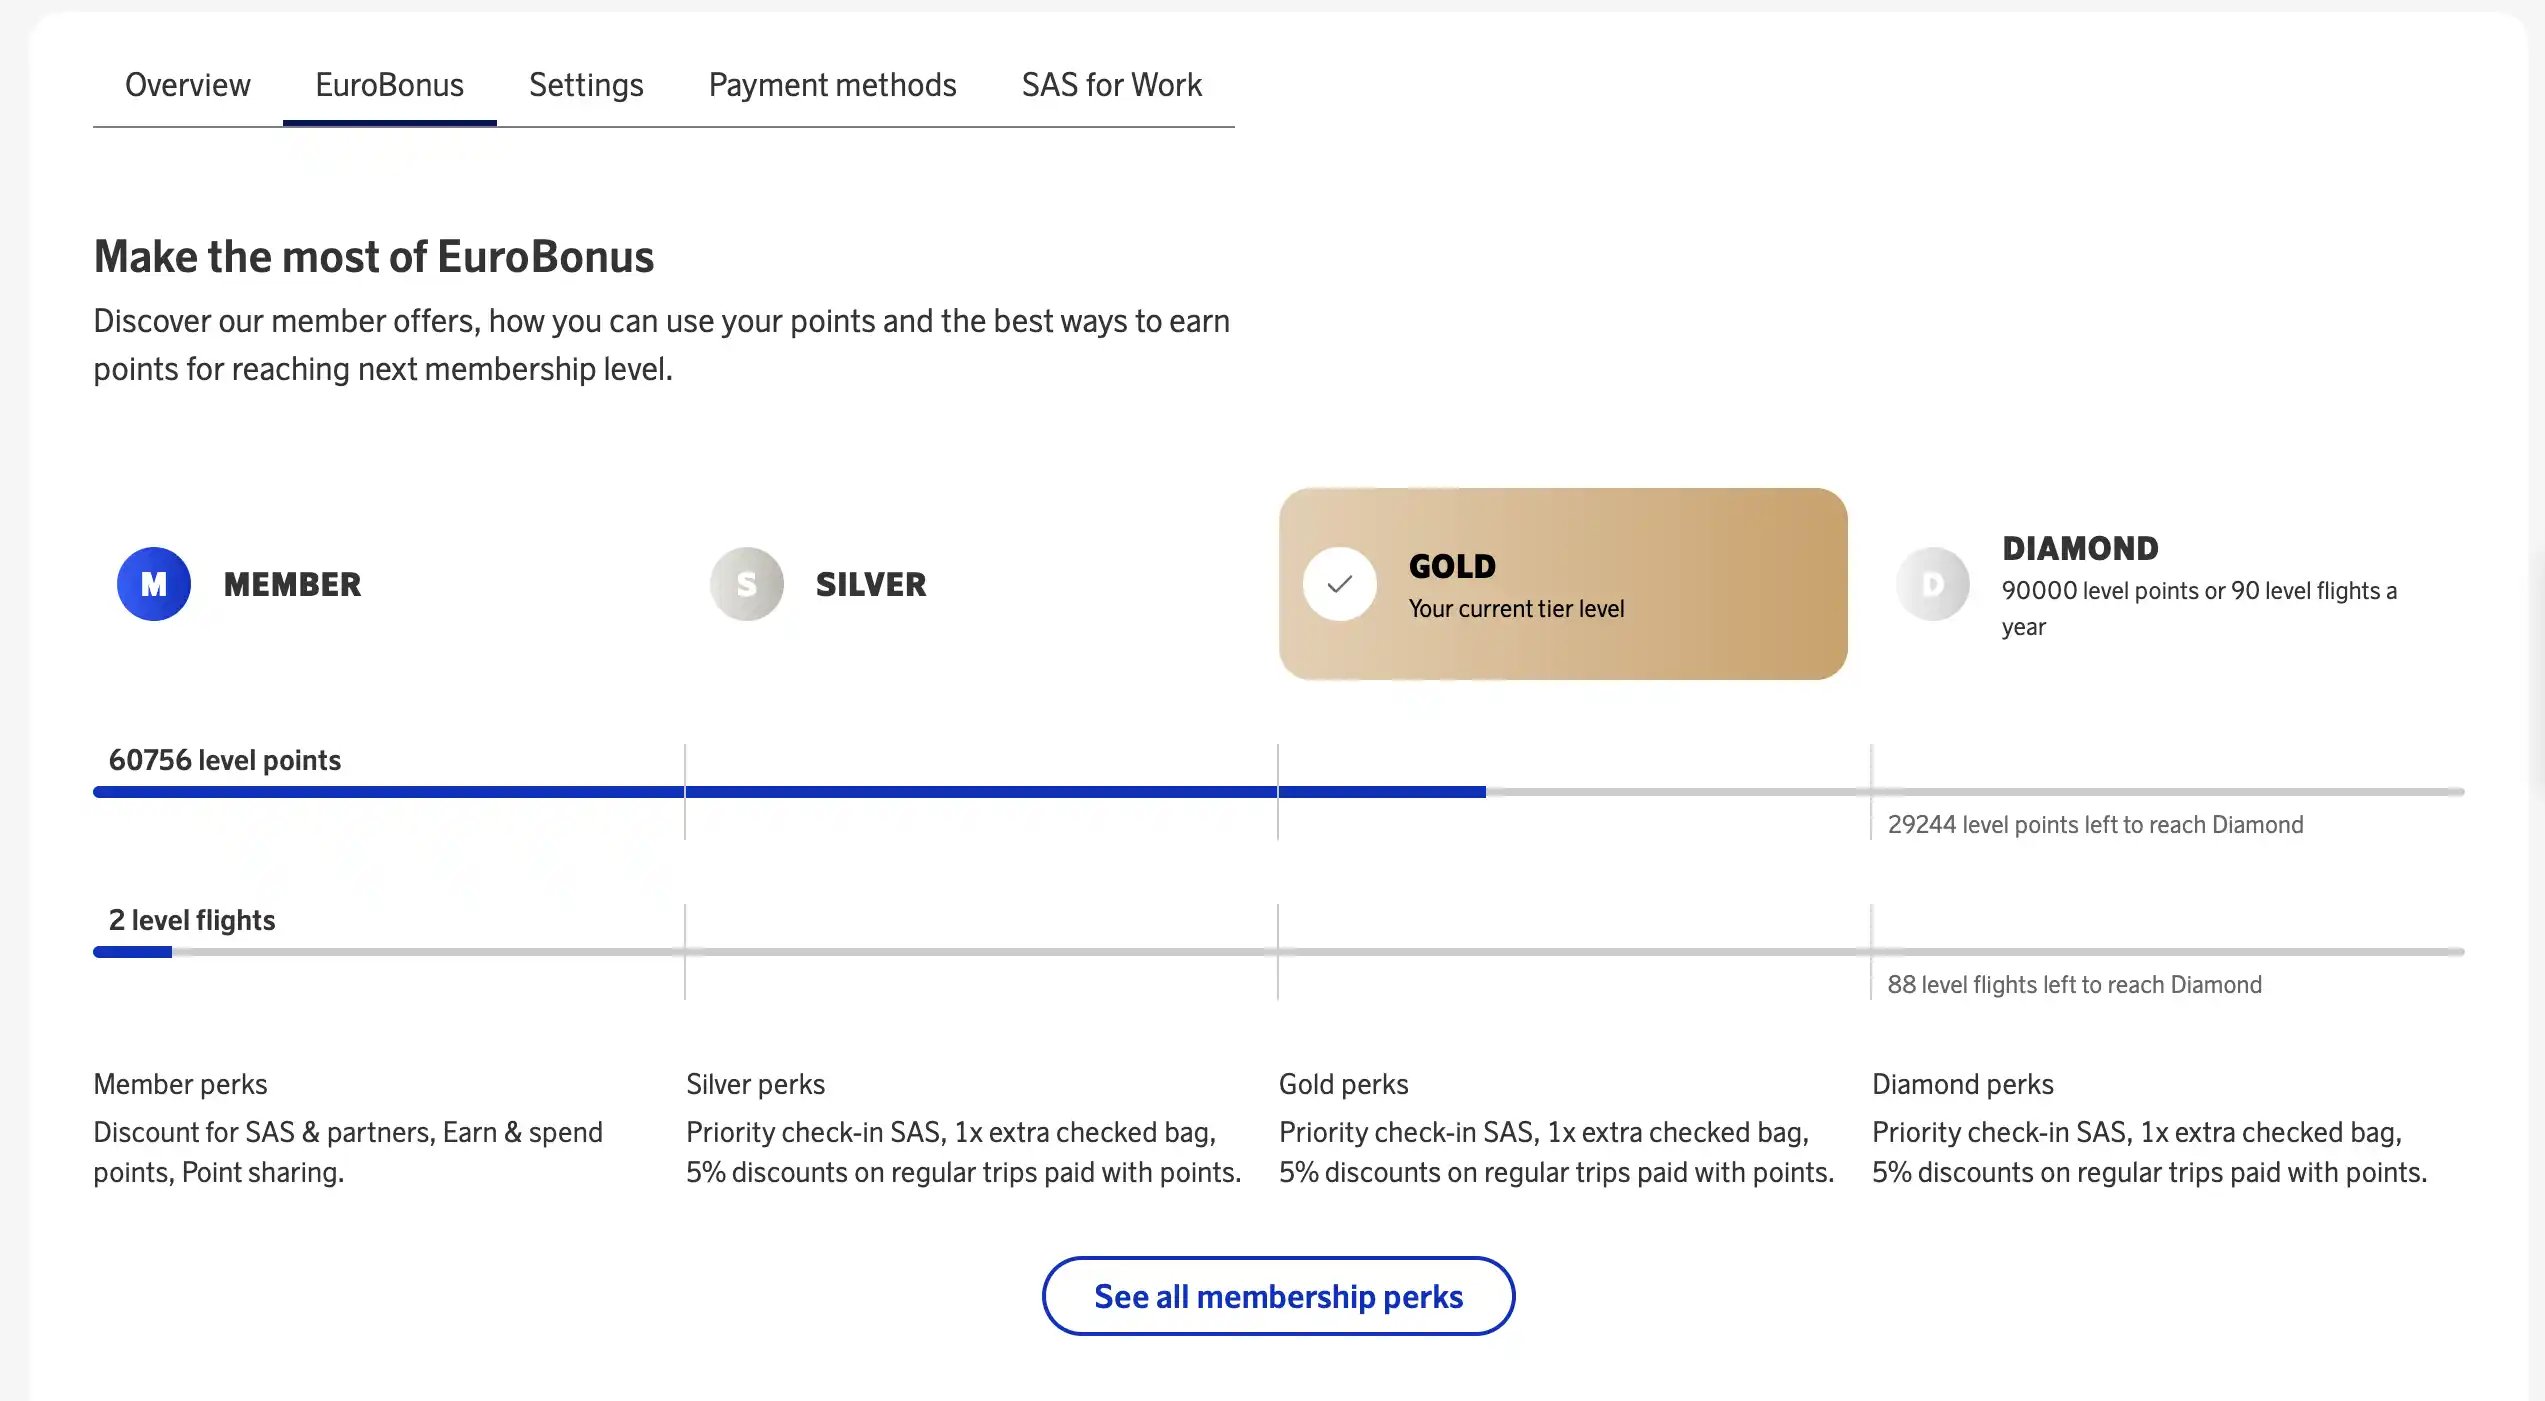Click the Diamond tier D icon
The width and height of the screenshot is (2545, 1401).
pyautogui.click(x=1932, y=584)
